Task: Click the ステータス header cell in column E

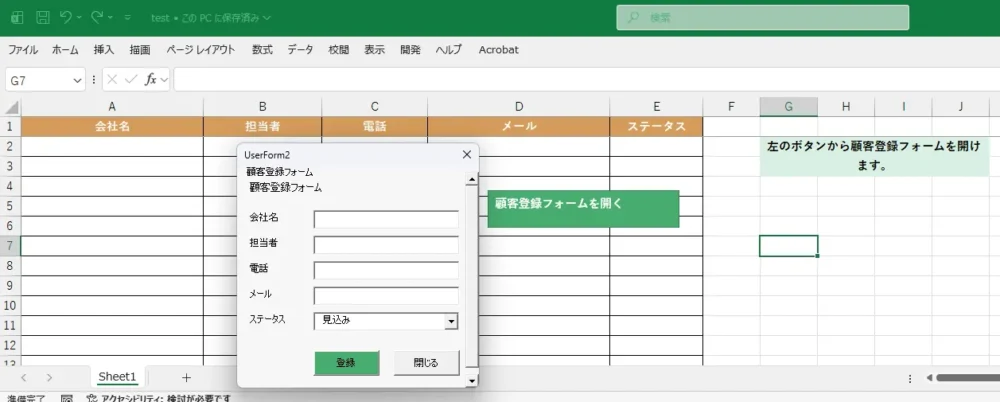Action: pos(656,126)
